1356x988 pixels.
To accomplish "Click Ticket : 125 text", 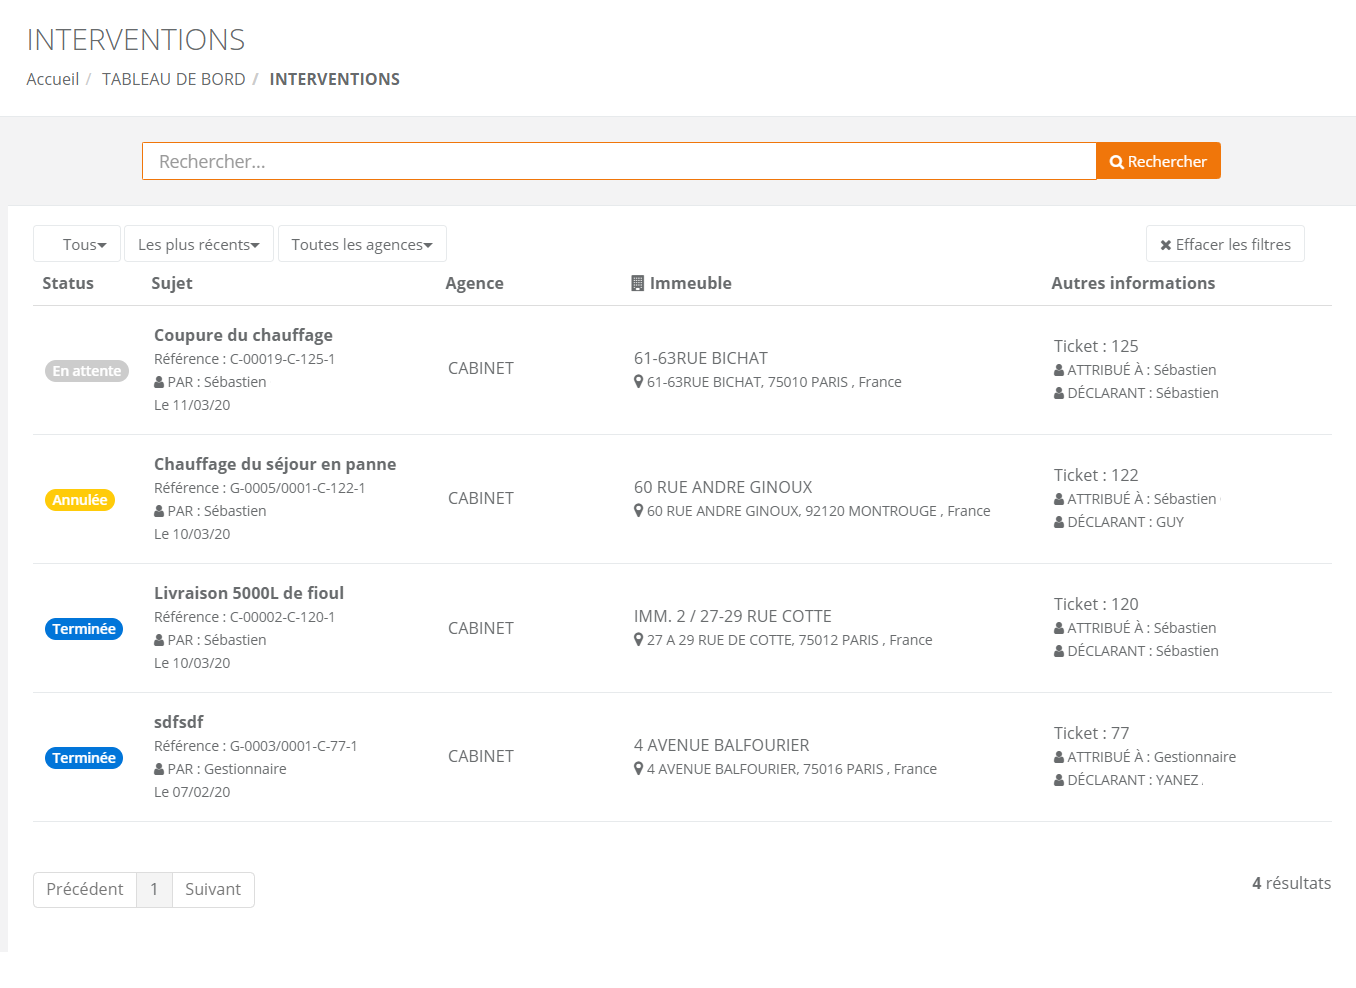I will [x=1096, y=346].
